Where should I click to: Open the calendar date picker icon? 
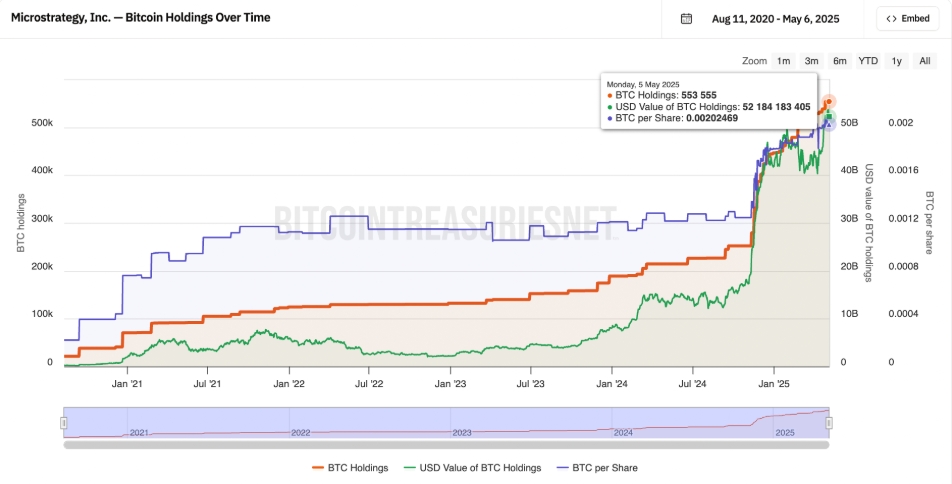pos(686,19)
